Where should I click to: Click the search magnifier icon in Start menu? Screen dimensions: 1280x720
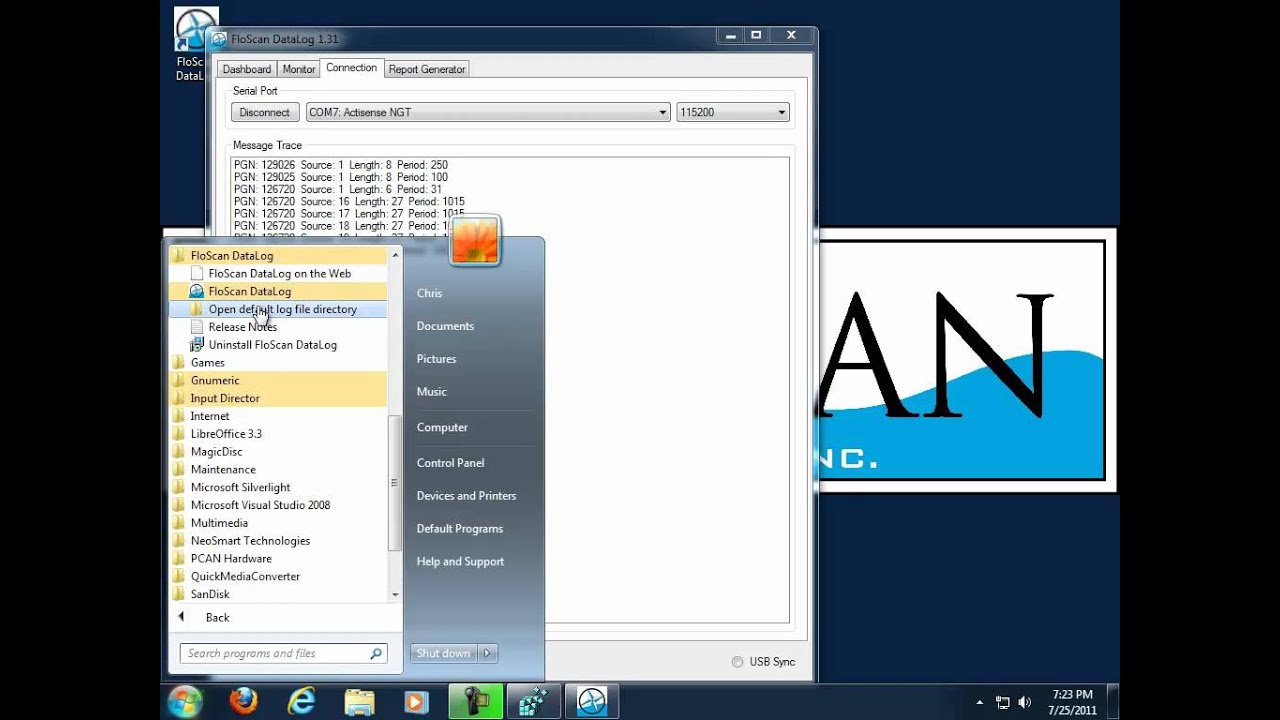point(376,654)
